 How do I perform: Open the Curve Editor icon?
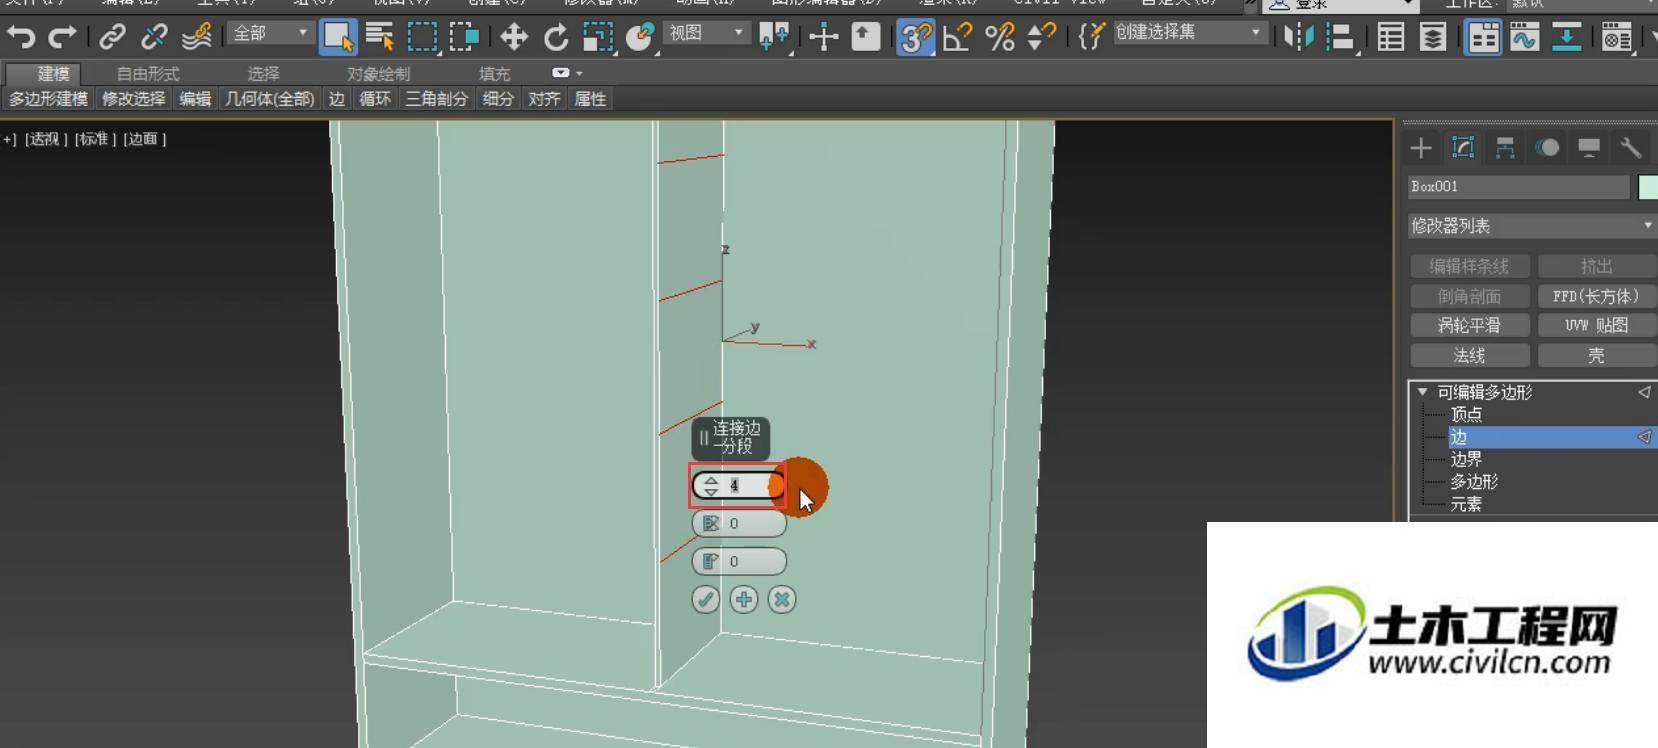(1525, 38)
